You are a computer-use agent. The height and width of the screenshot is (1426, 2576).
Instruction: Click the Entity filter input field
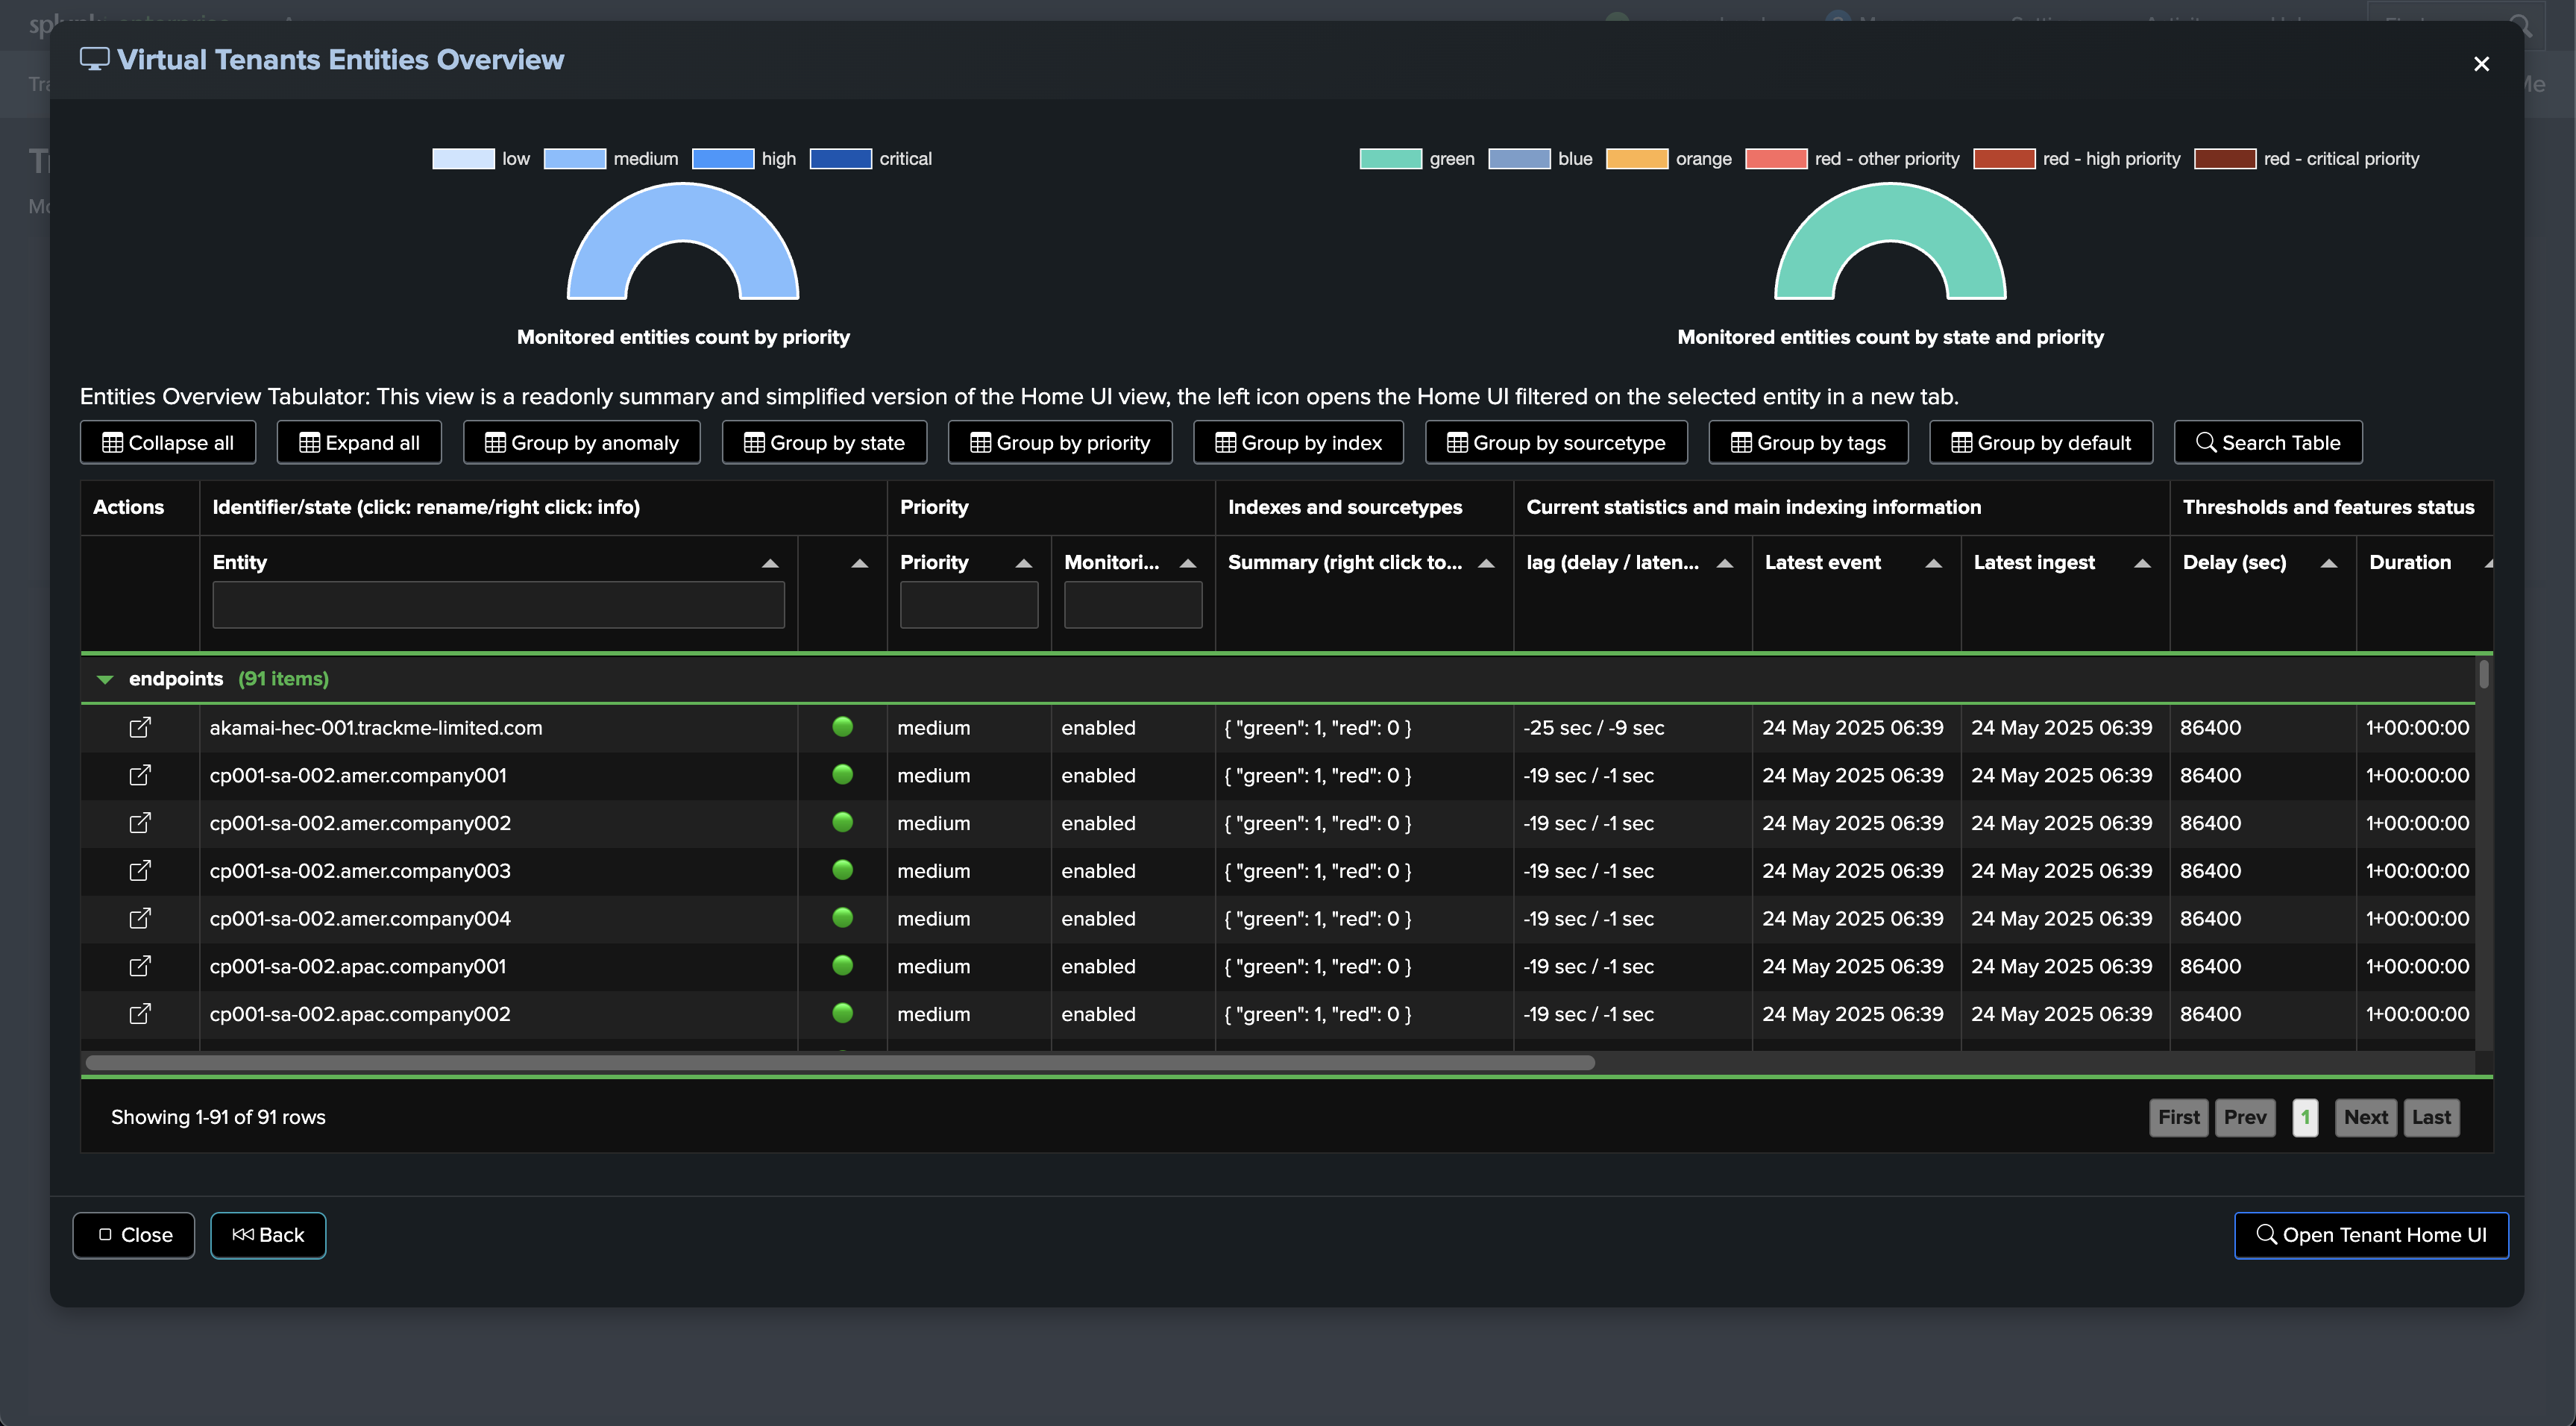pos(498,605)
